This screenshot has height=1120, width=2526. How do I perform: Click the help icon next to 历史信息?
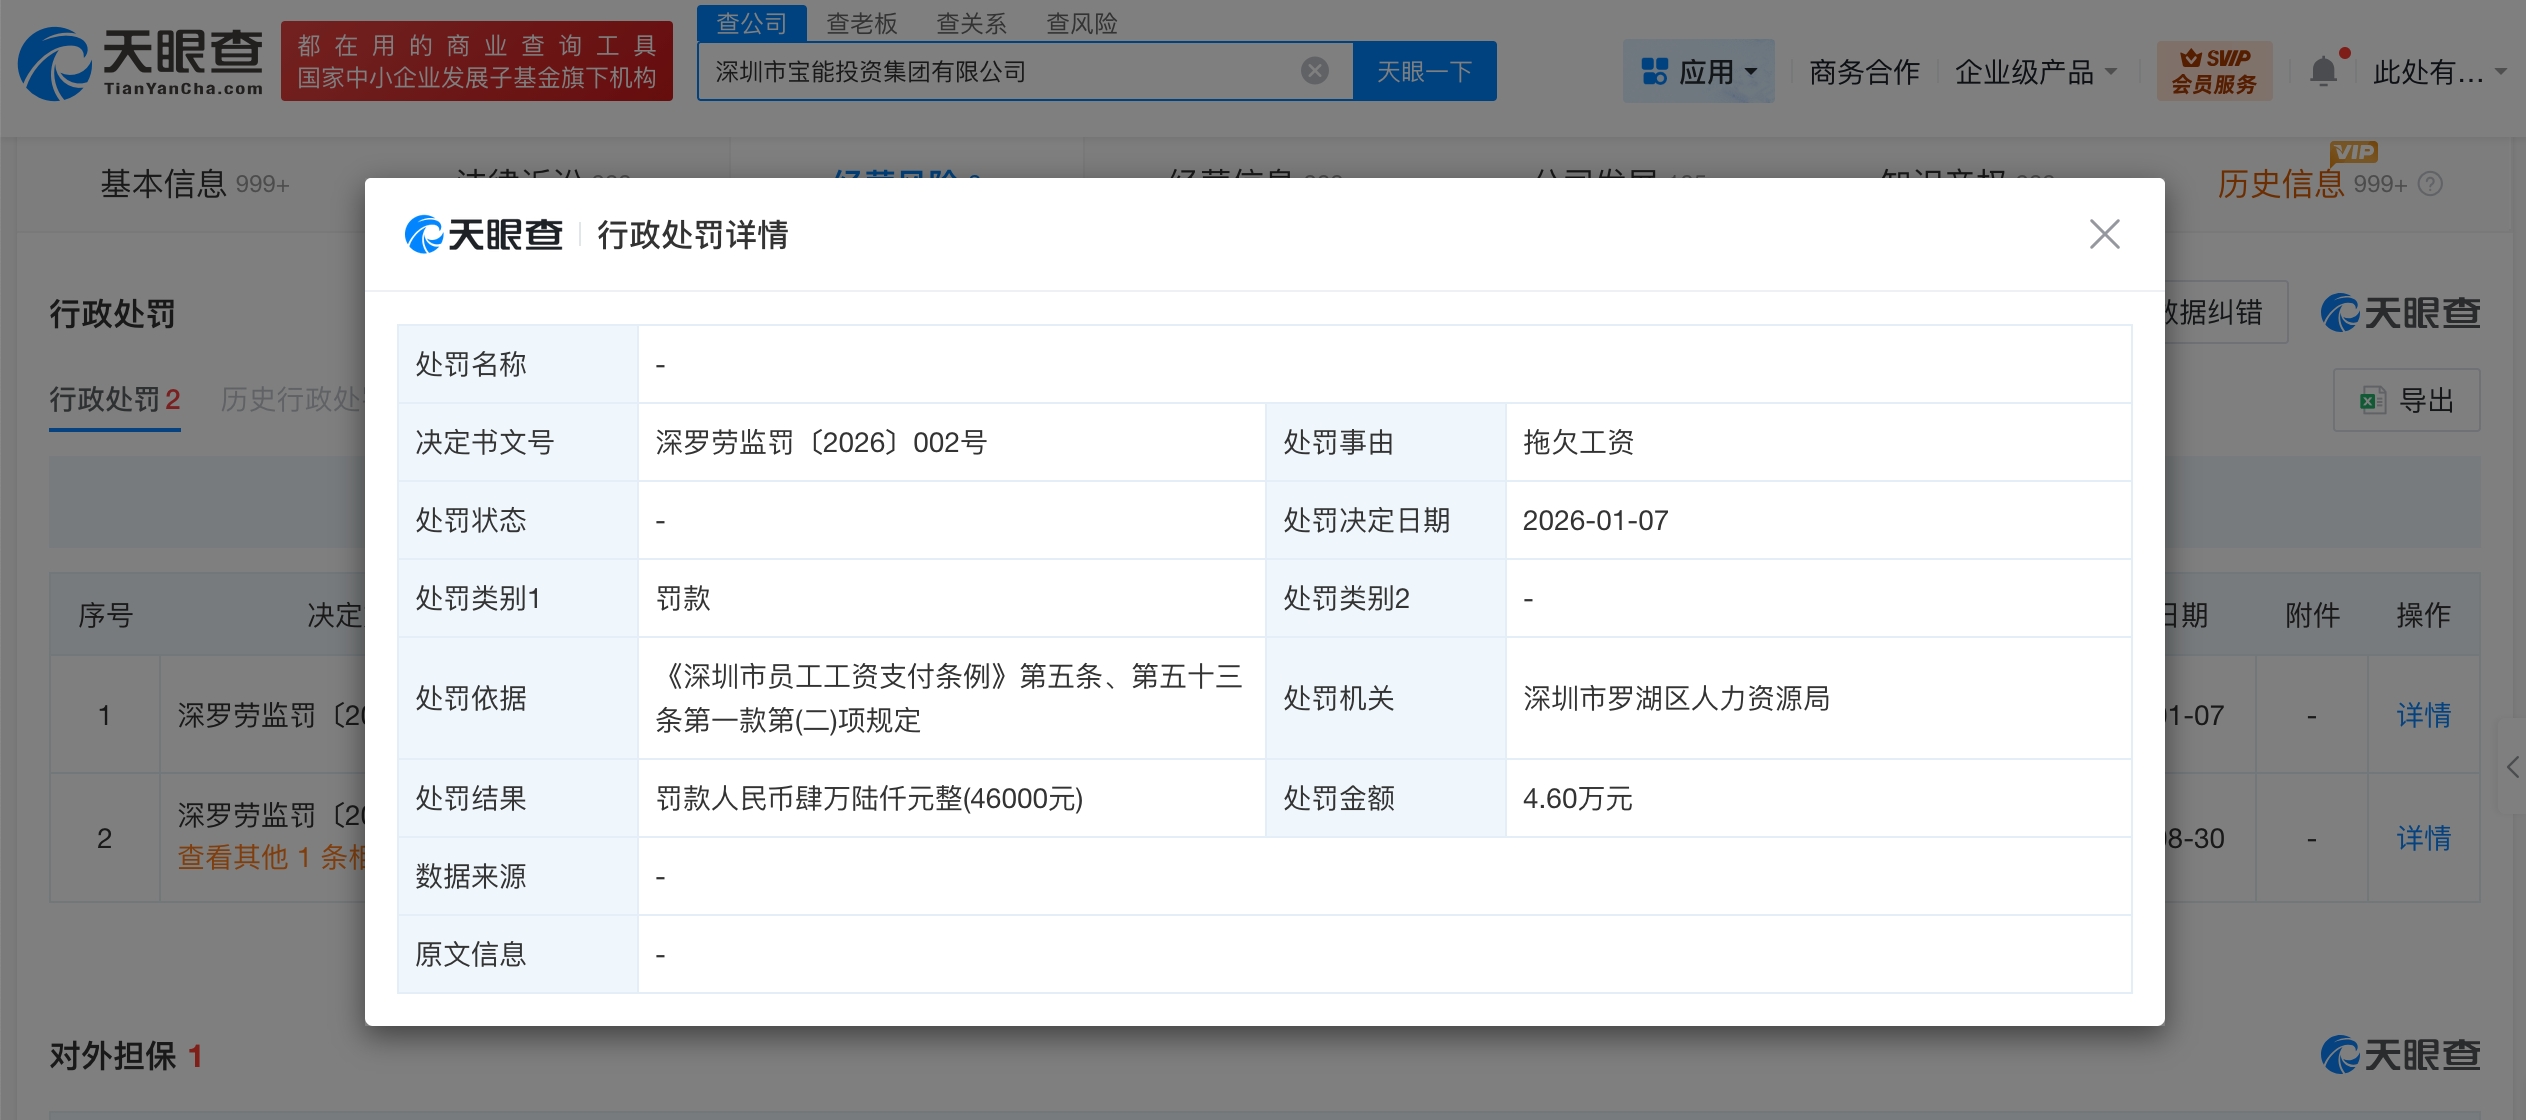[x=2430, y=184]
